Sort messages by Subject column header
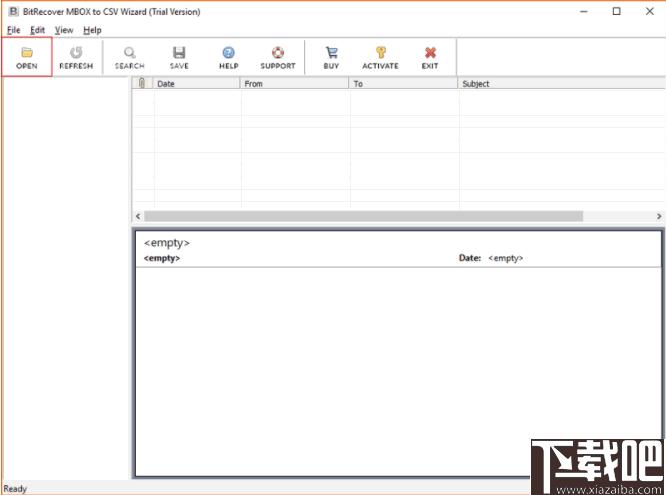This screenshot has height=495, width=666. 562,83
